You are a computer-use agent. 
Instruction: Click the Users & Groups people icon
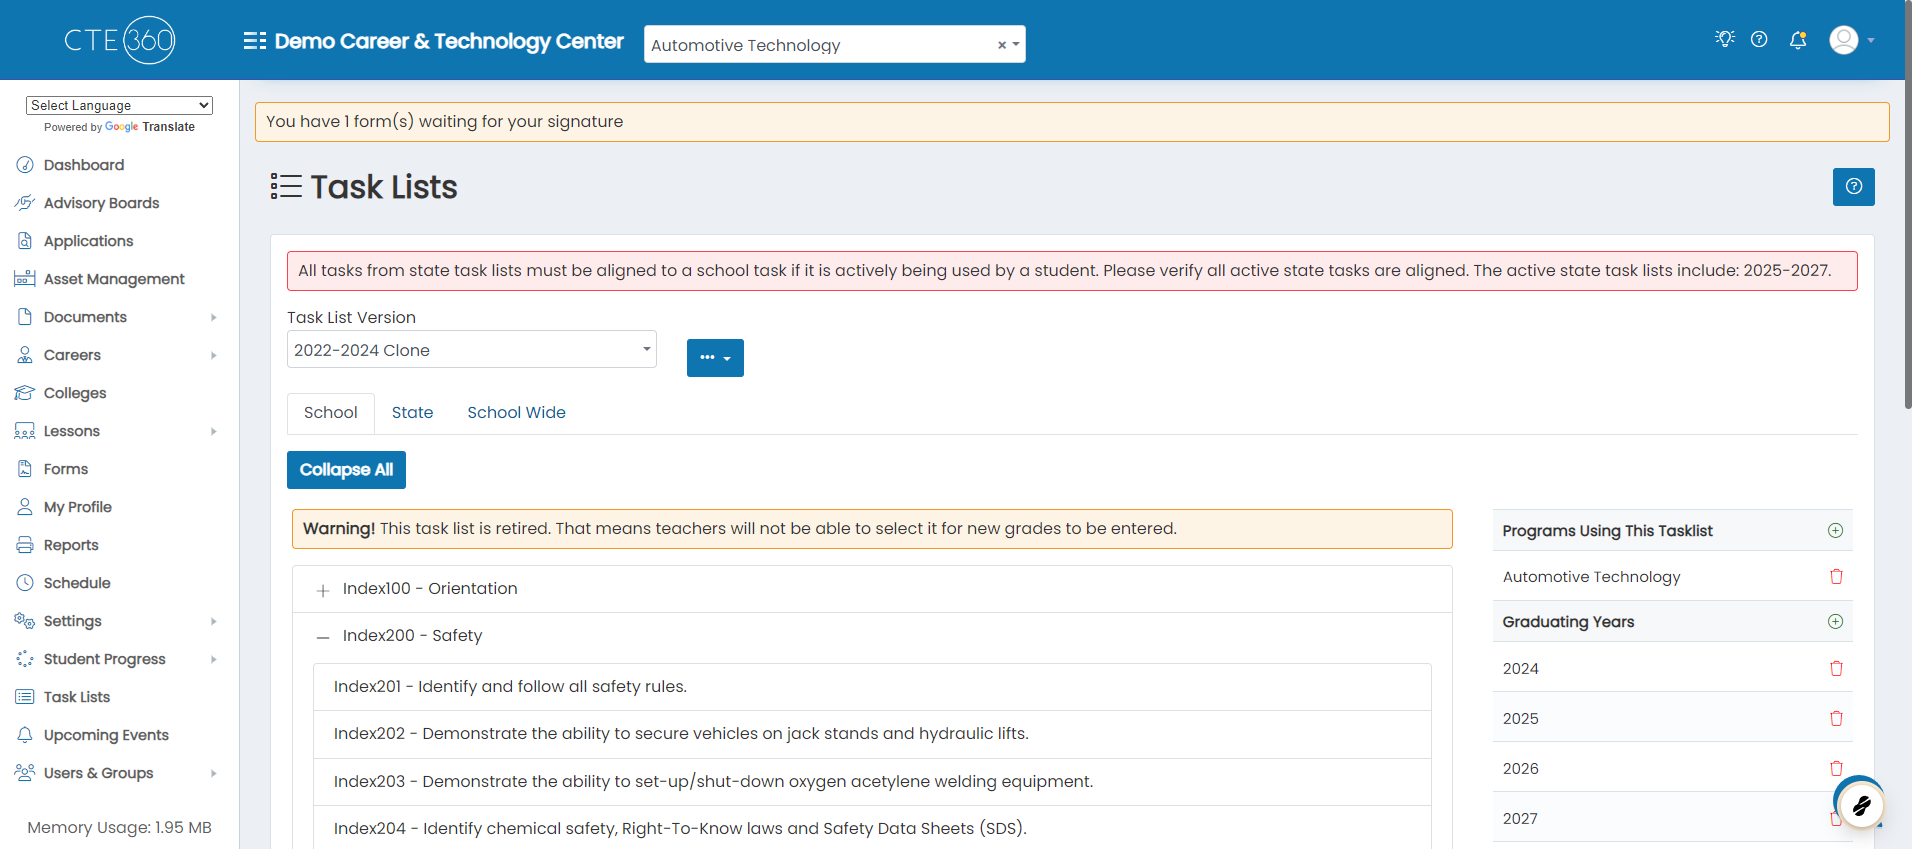point(25,773)
